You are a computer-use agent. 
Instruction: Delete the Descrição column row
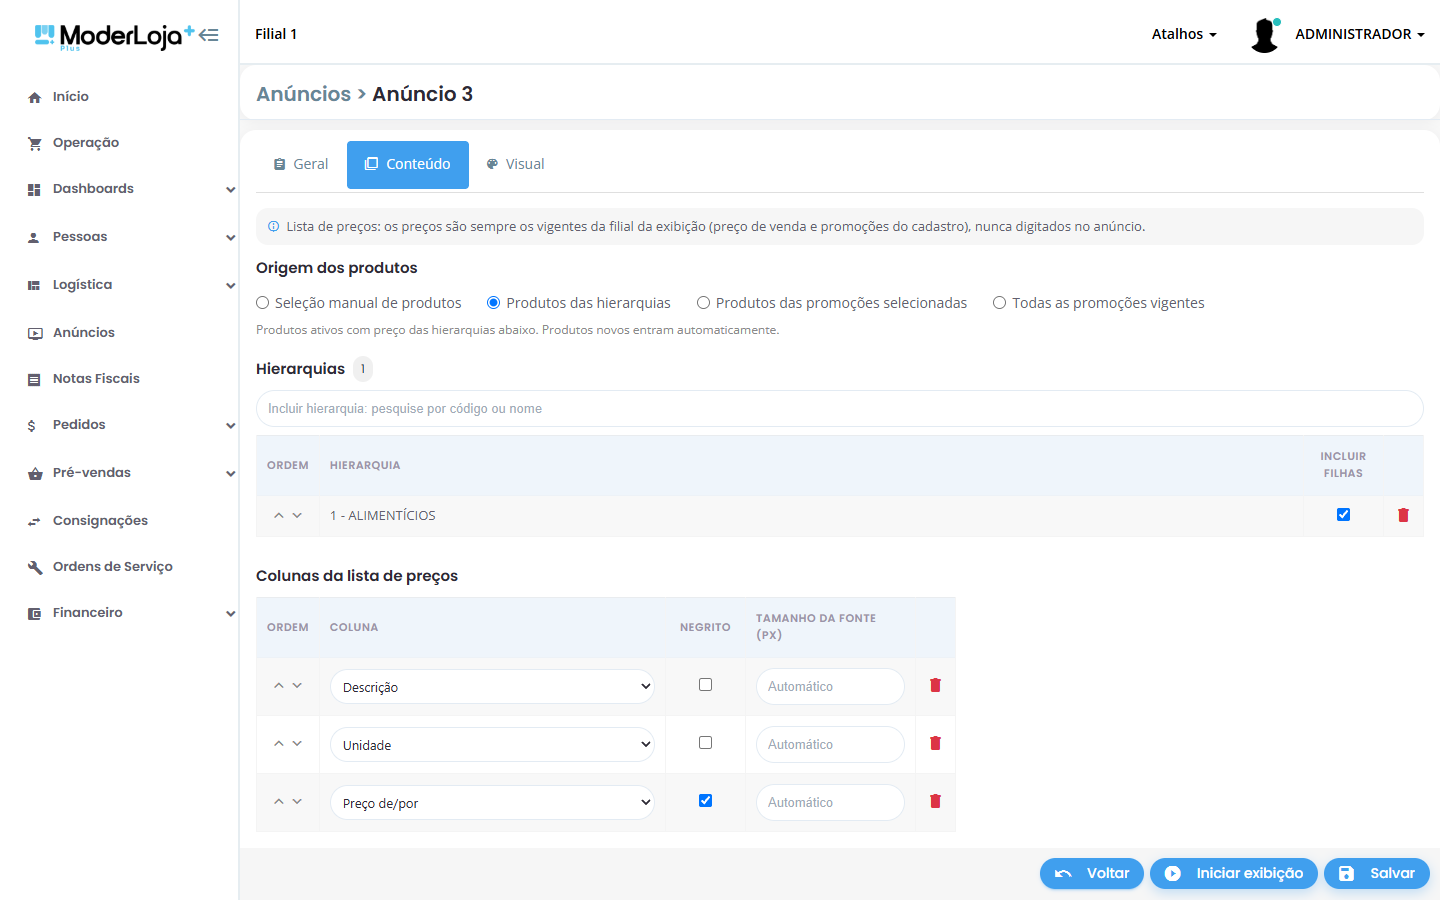pyautogui.click(x=935, y=685)
